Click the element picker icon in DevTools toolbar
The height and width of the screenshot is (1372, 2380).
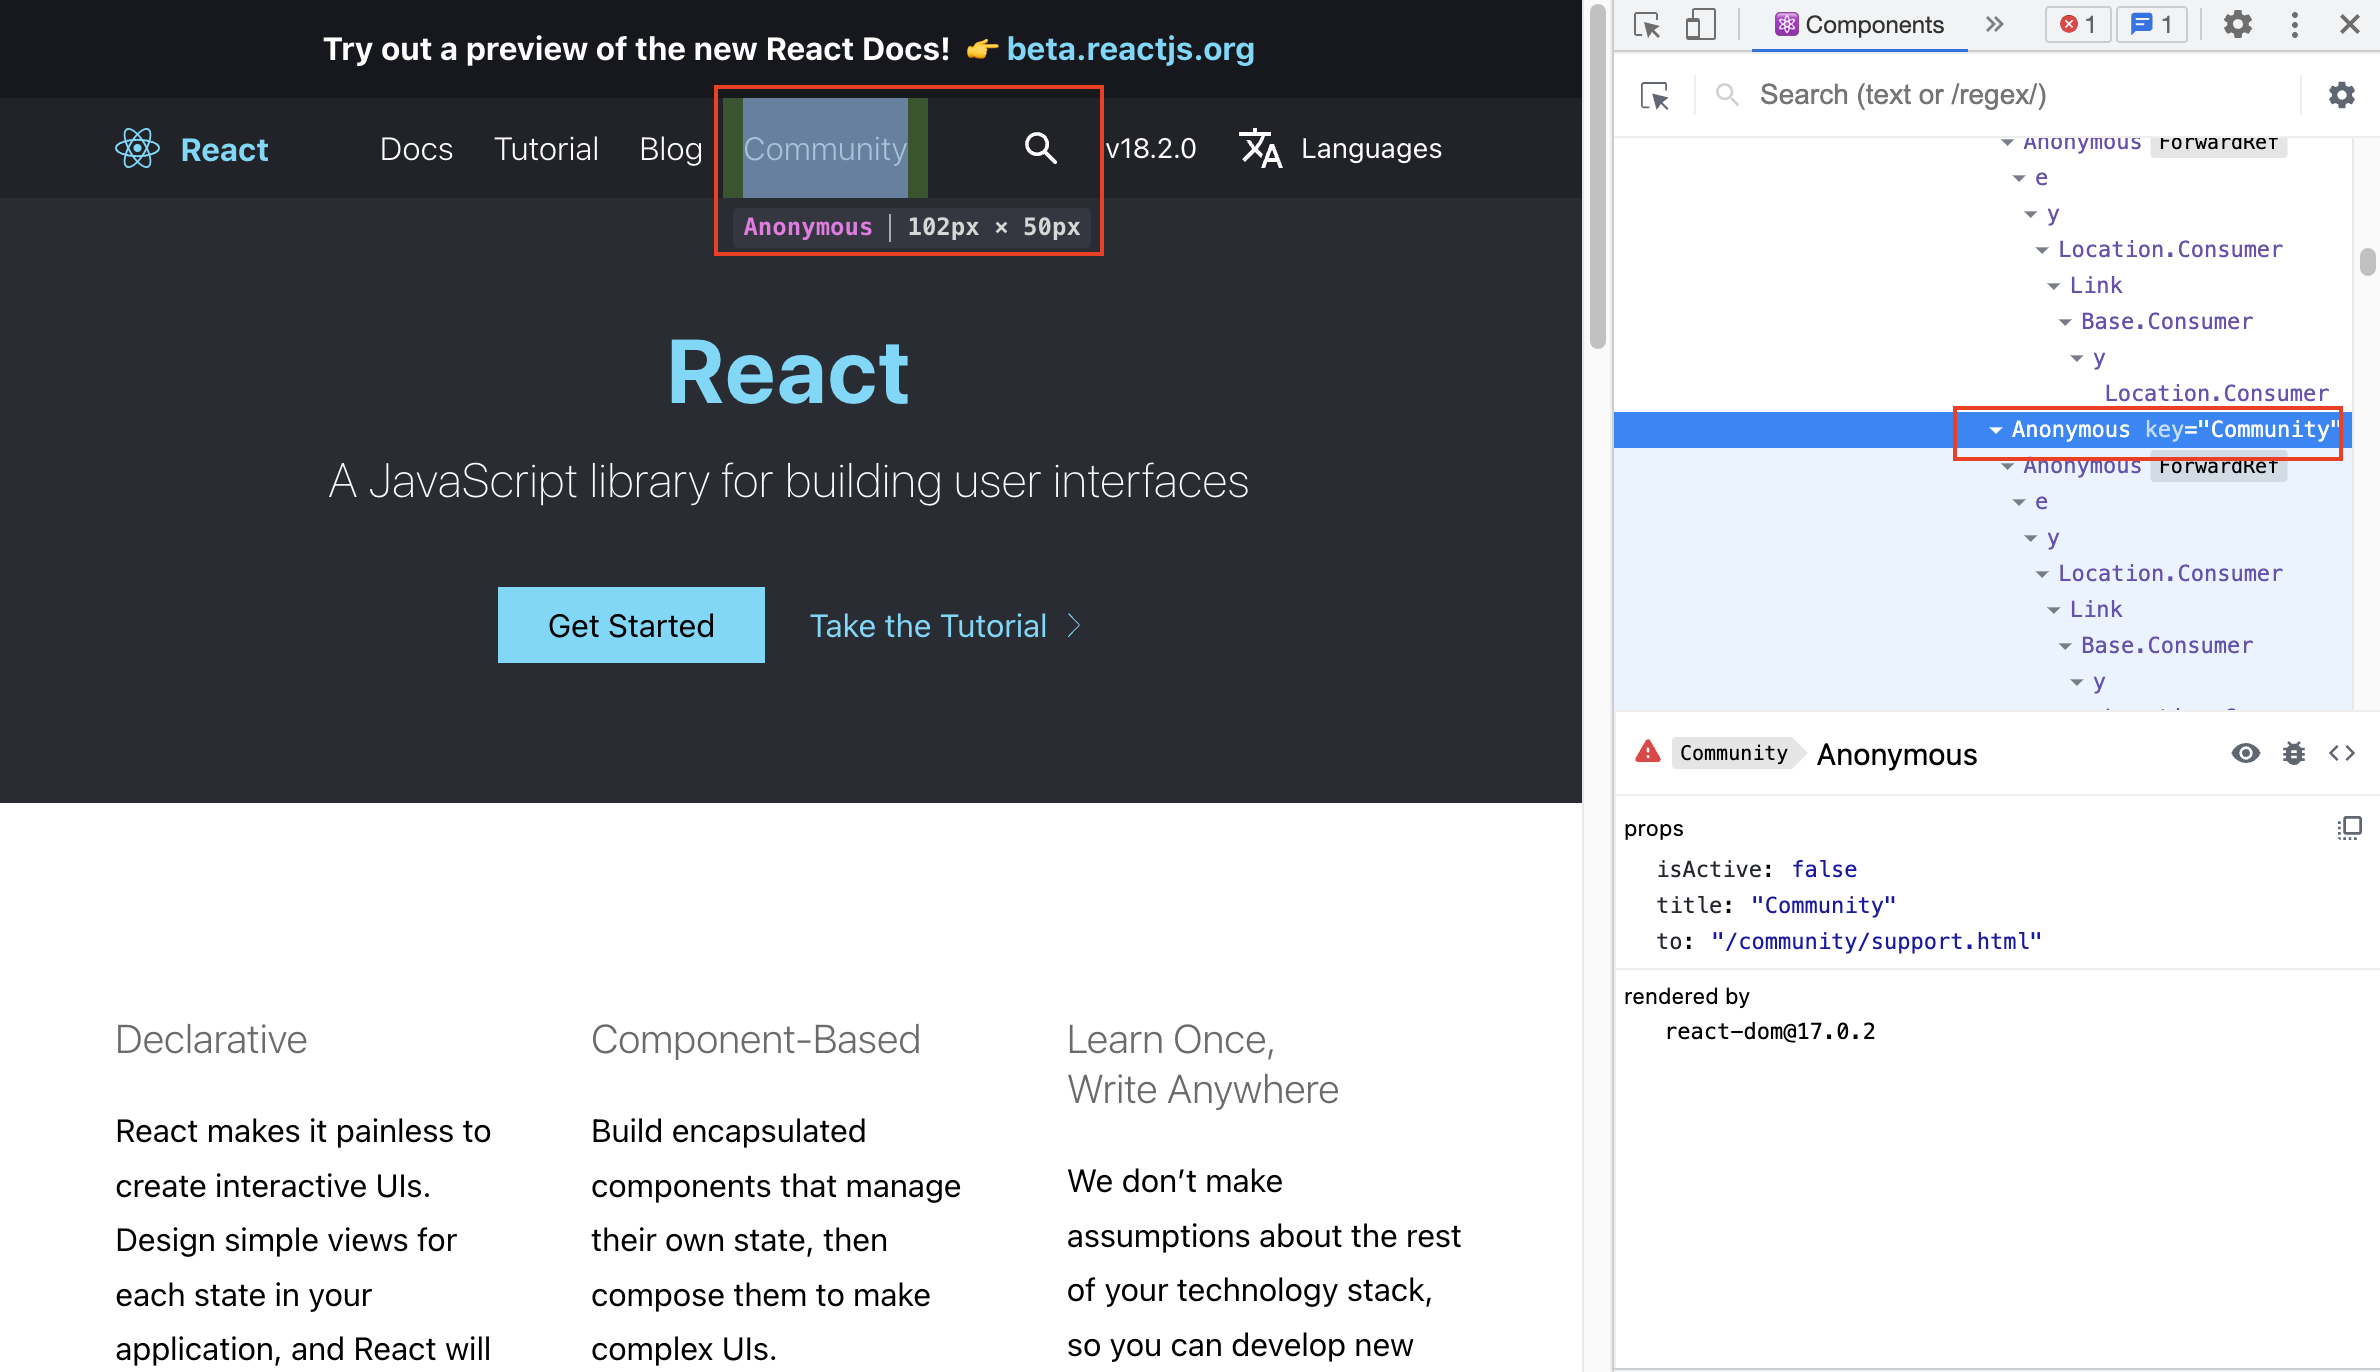tap(1647, 25)
